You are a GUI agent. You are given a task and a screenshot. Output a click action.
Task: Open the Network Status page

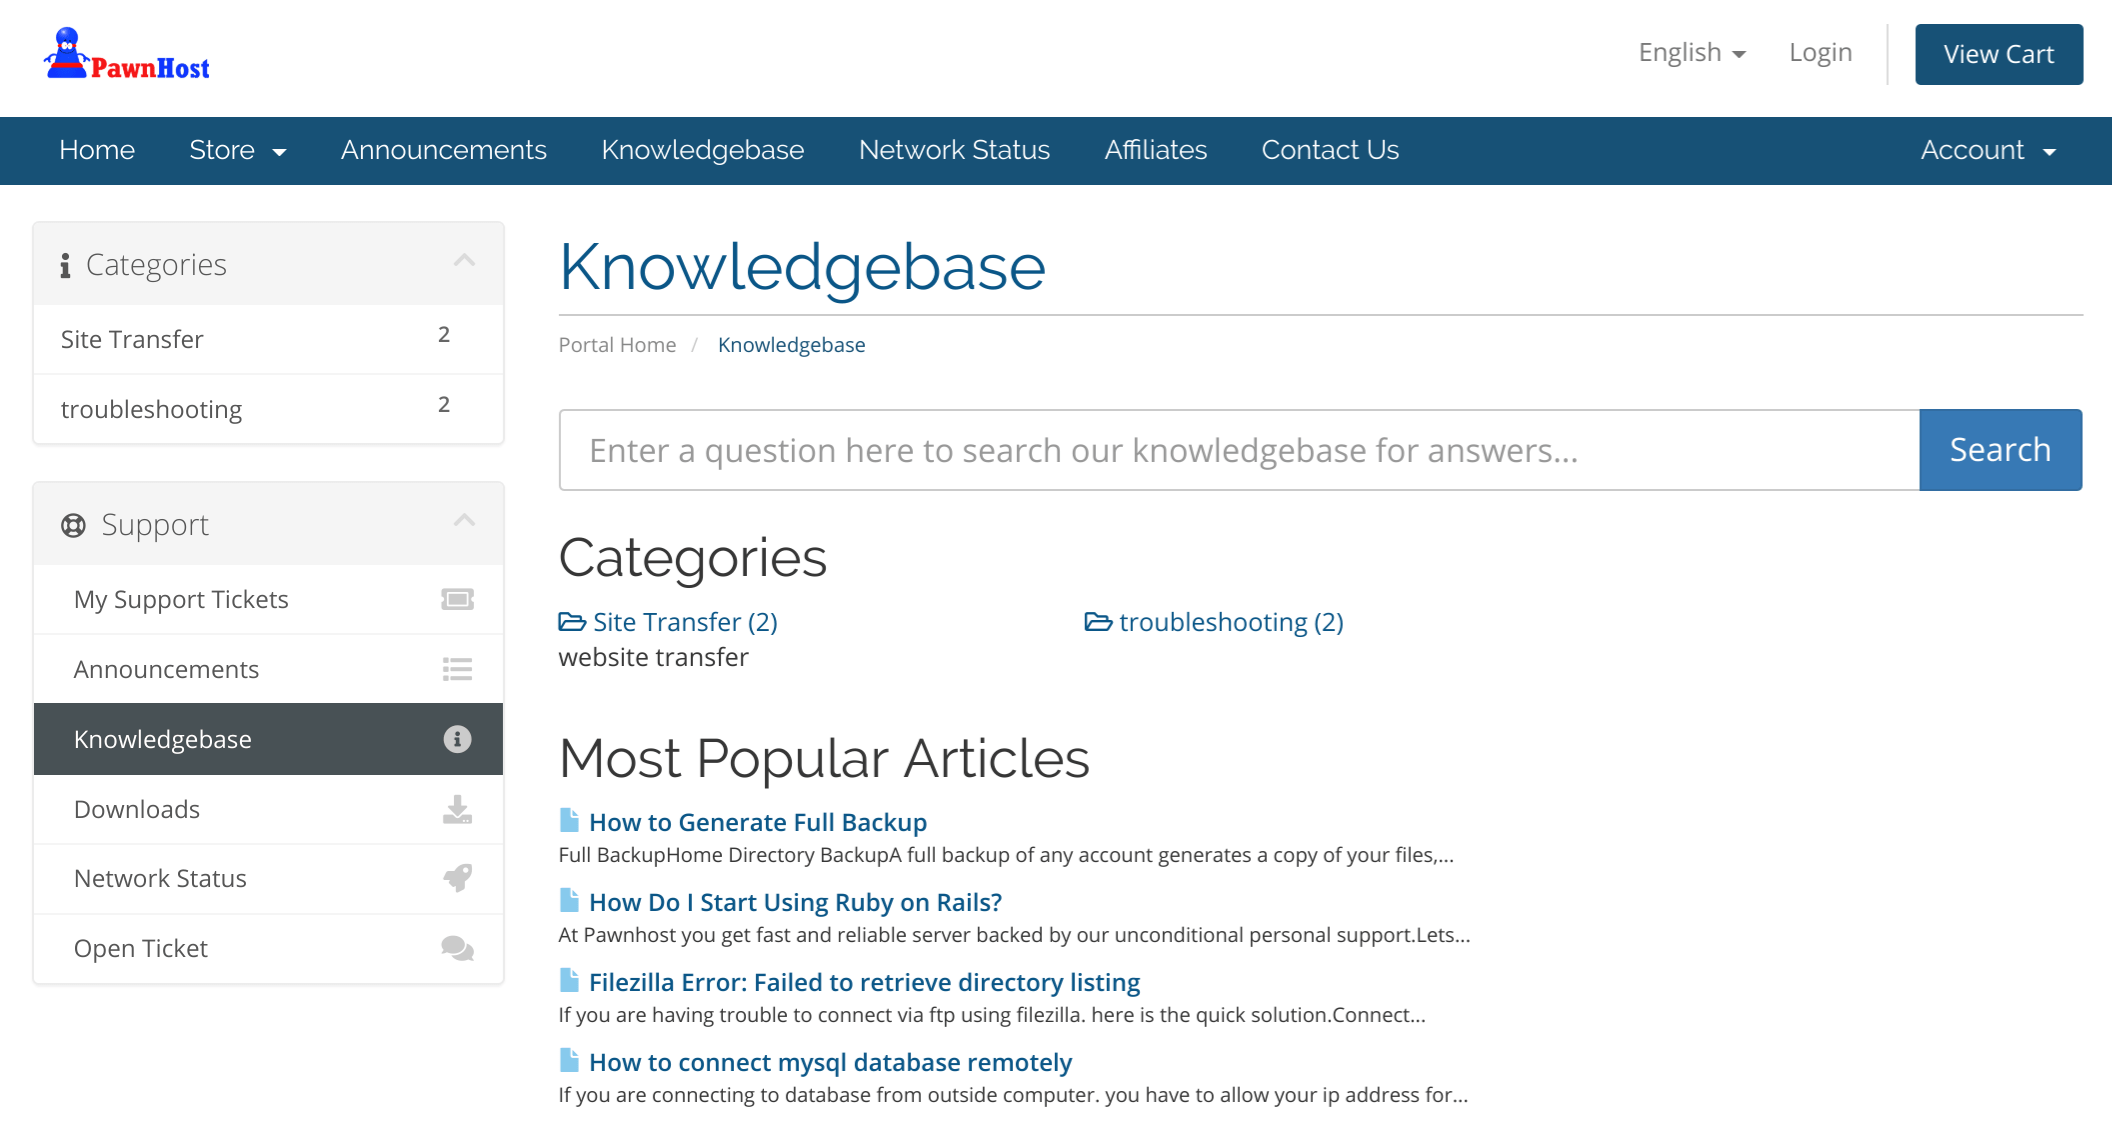click(x=955, y=150)
